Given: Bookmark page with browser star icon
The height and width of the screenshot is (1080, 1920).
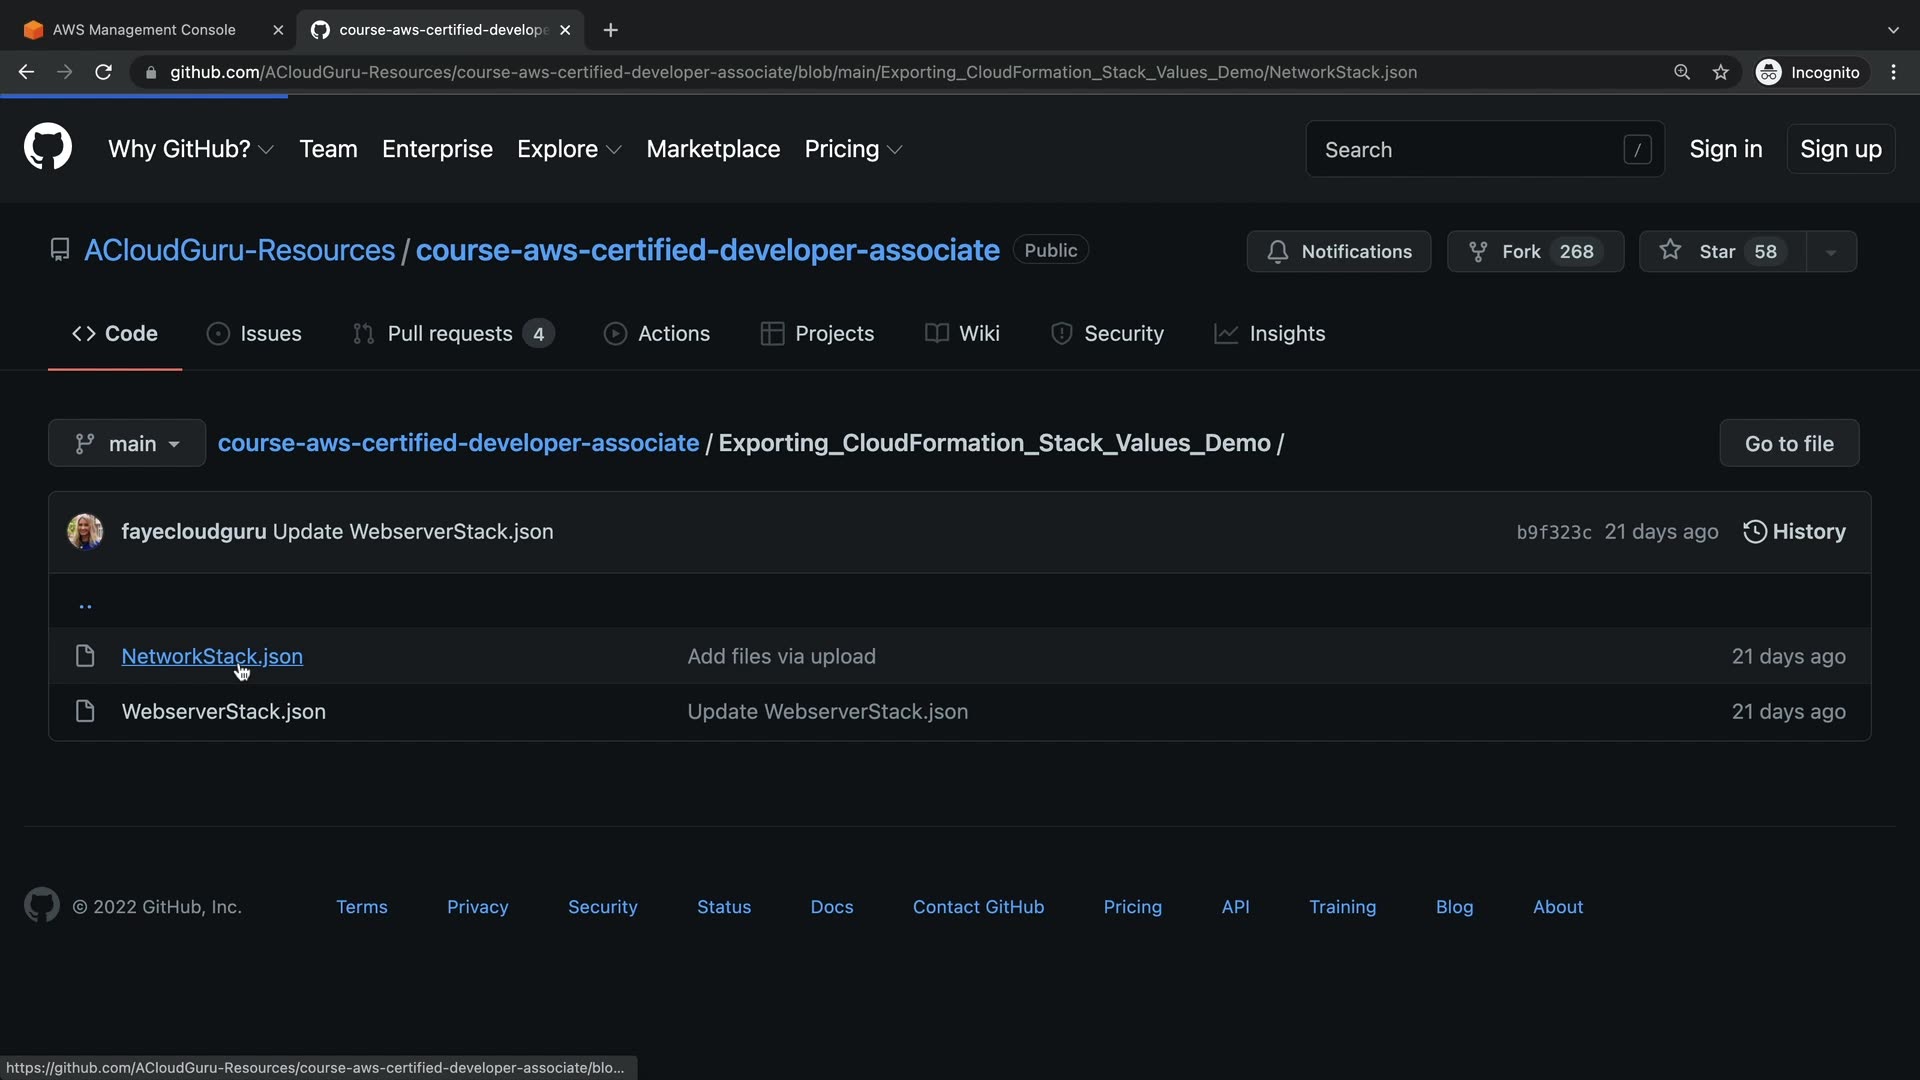Looking at the screenshot, I should point(1720,72).
